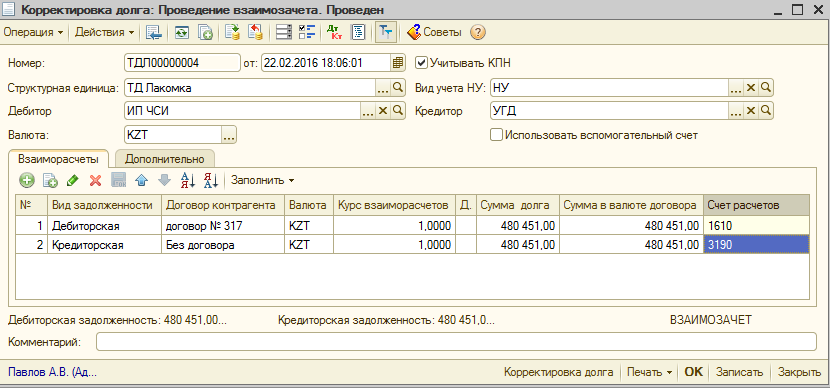Copy the table row with copy icon
Image resolution: width=830 pixels, height=389 pixels.
coord(50,180)
